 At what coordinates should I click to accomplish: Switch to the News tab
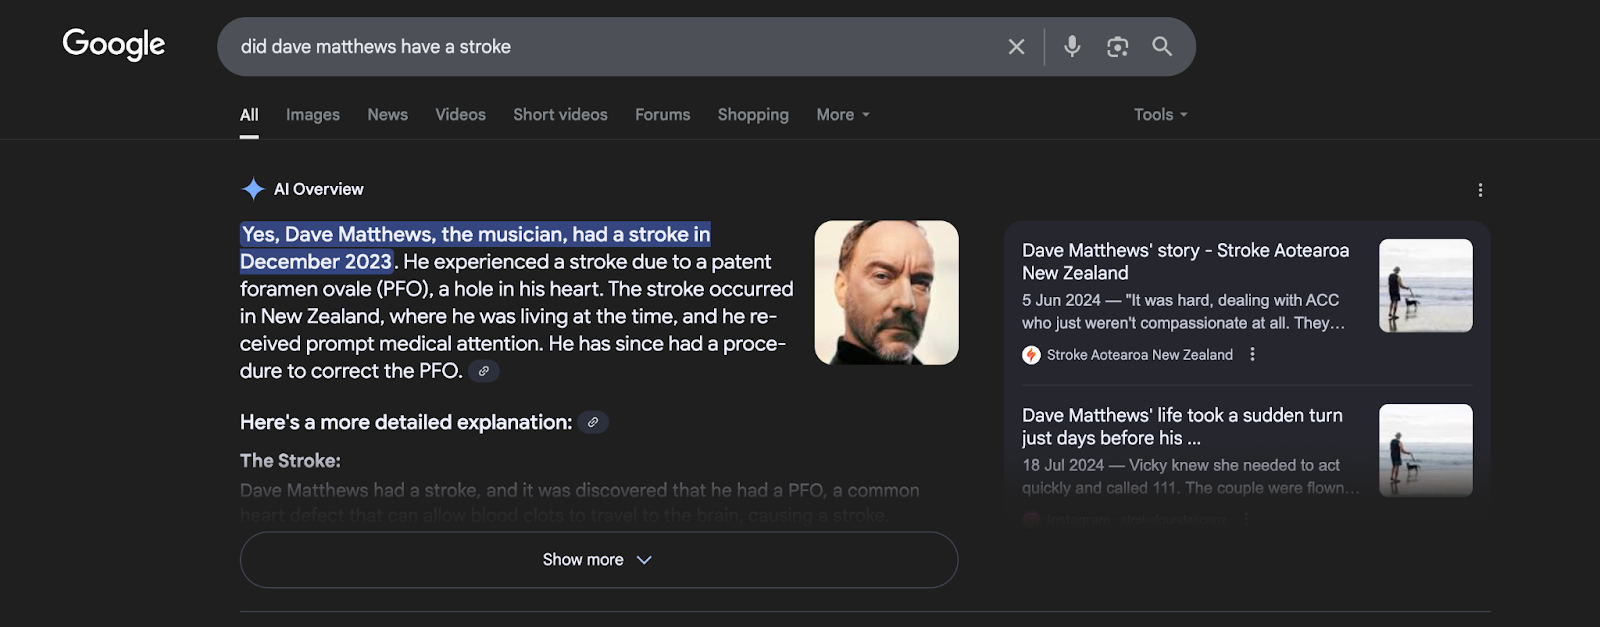point(387,115)
